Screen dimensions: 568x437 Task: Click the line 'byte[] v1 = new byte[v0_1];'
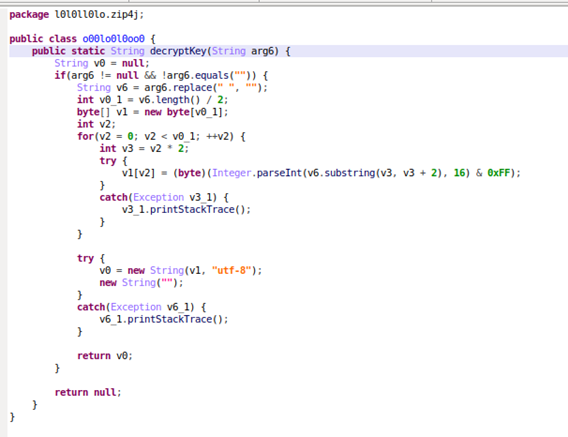coord(153,112)
